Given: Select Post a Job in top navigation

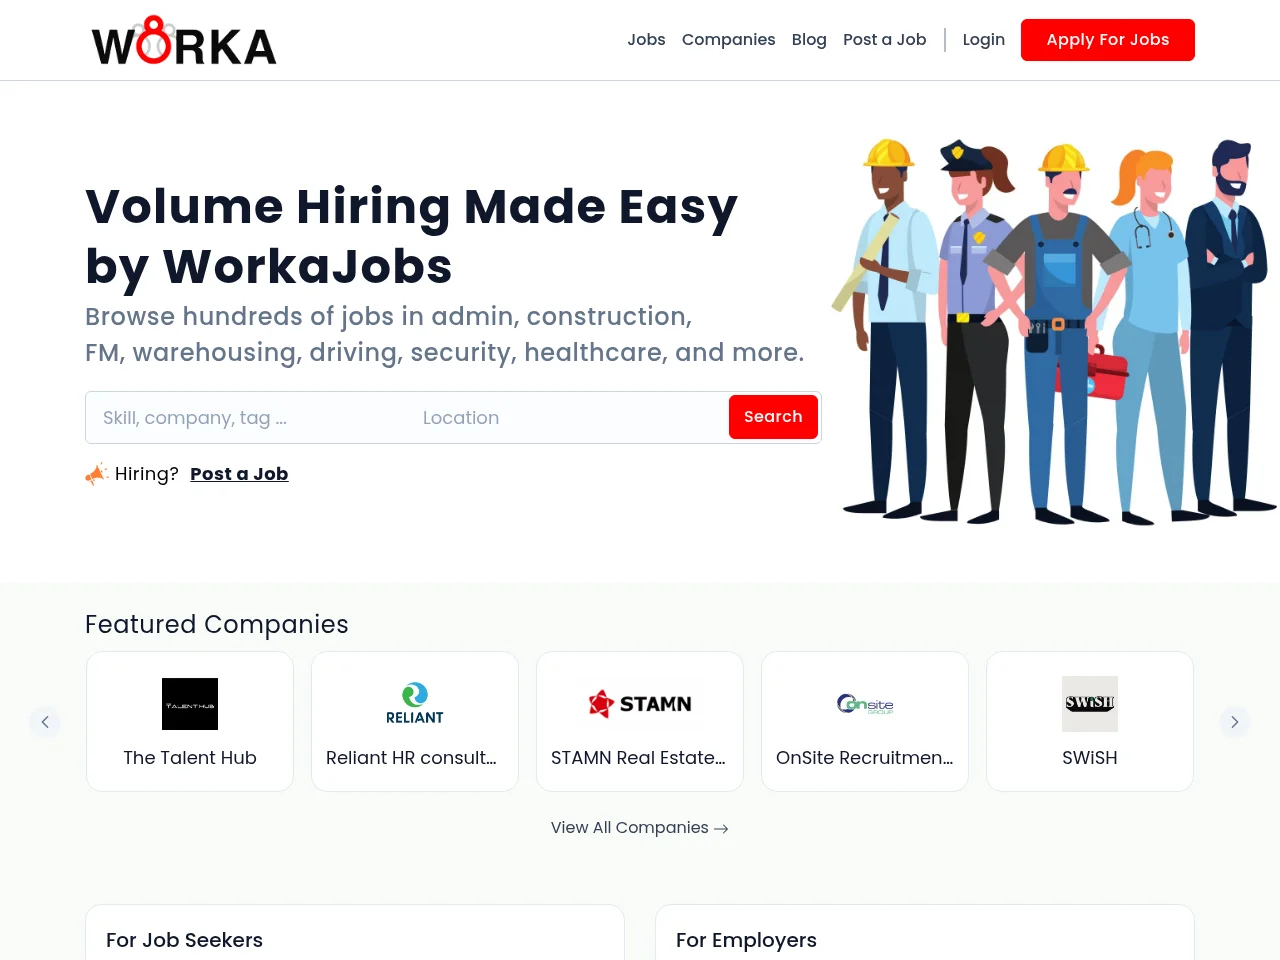Looking at the screenshot, I should (x=884, y=40).
